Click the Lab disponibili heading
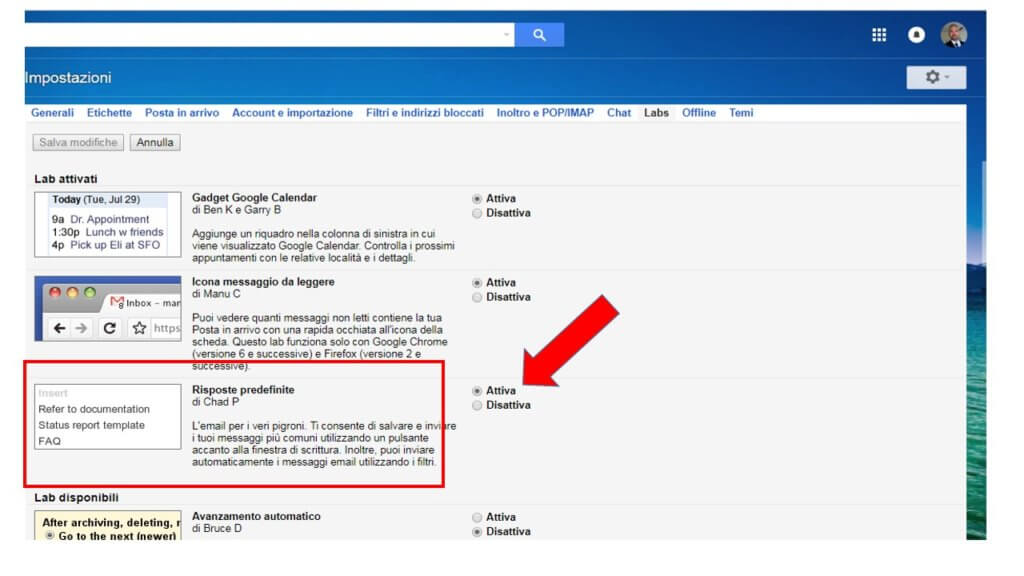Image resolution: width=1024 pixels, height=576 pixels. click(76, 498)
